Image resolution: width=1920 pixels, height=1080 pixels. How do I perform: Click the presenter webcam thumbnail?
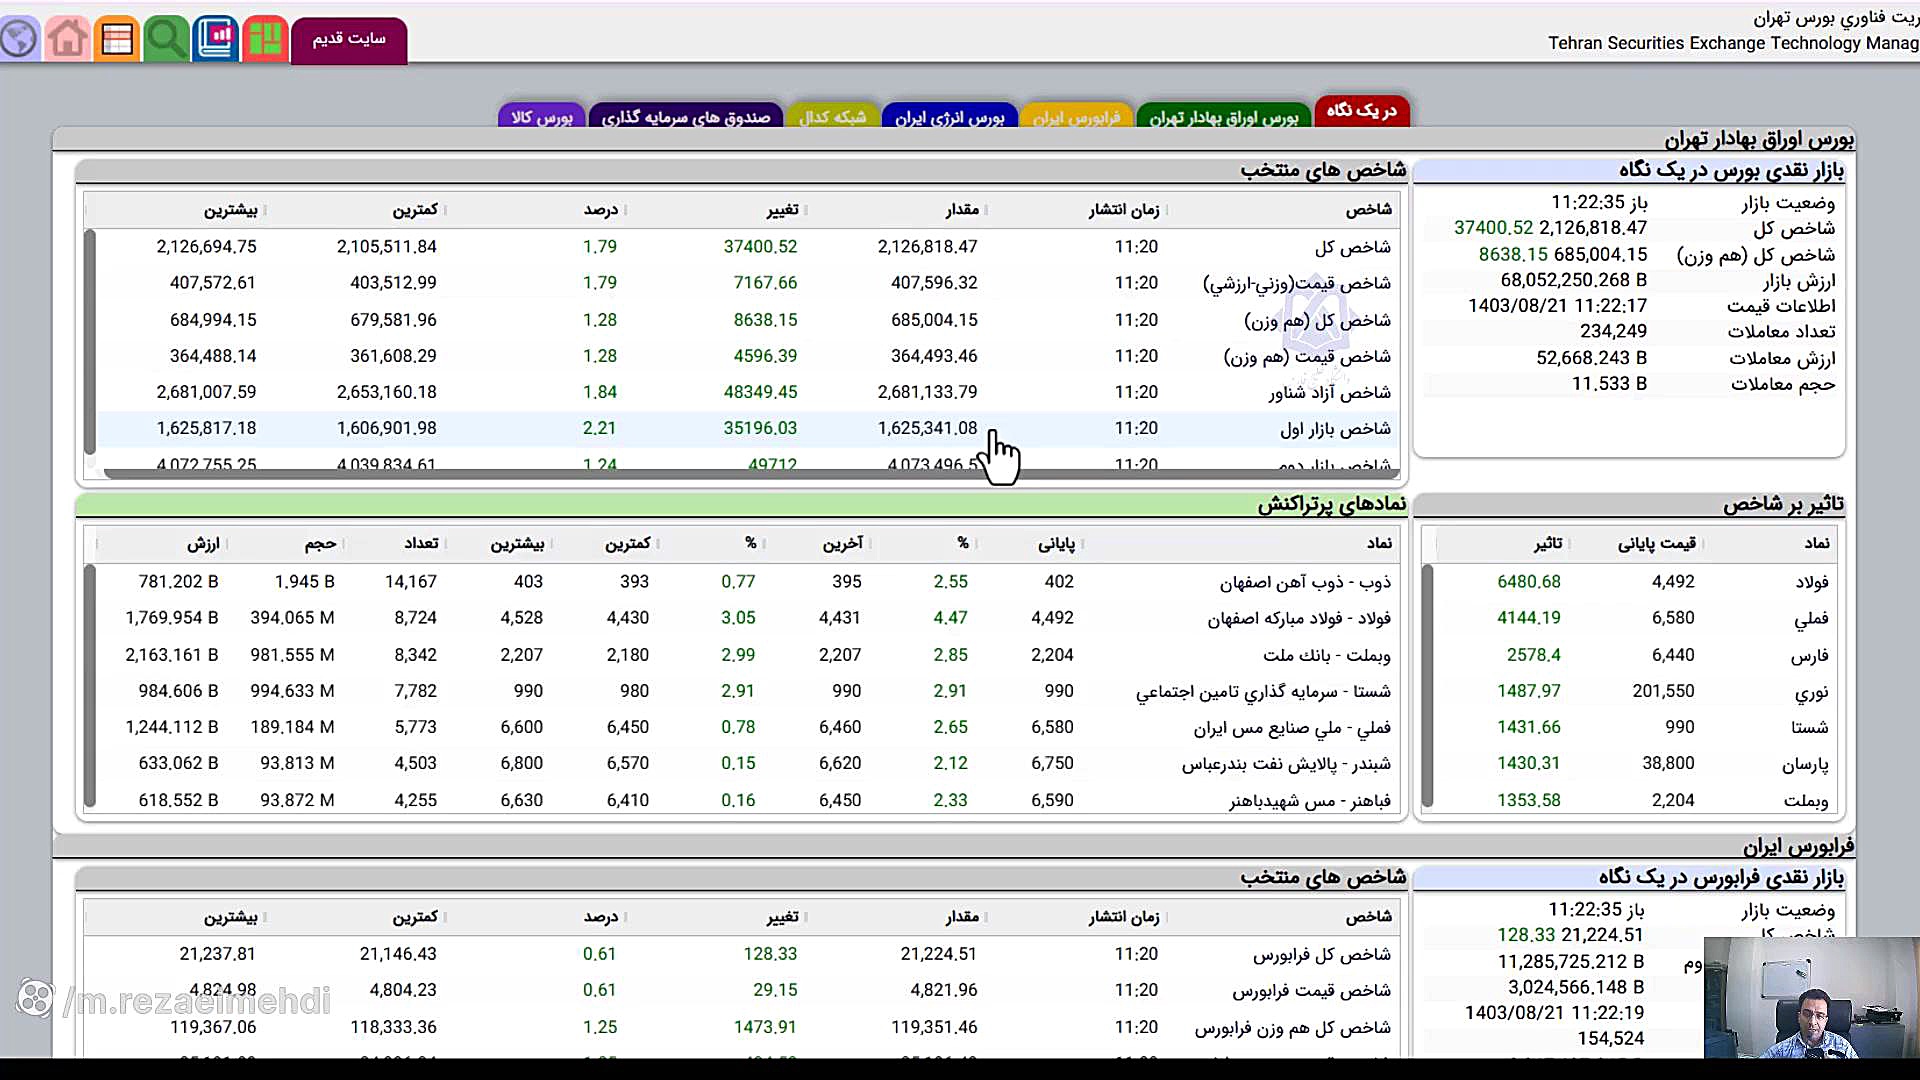coord(1811,996)
